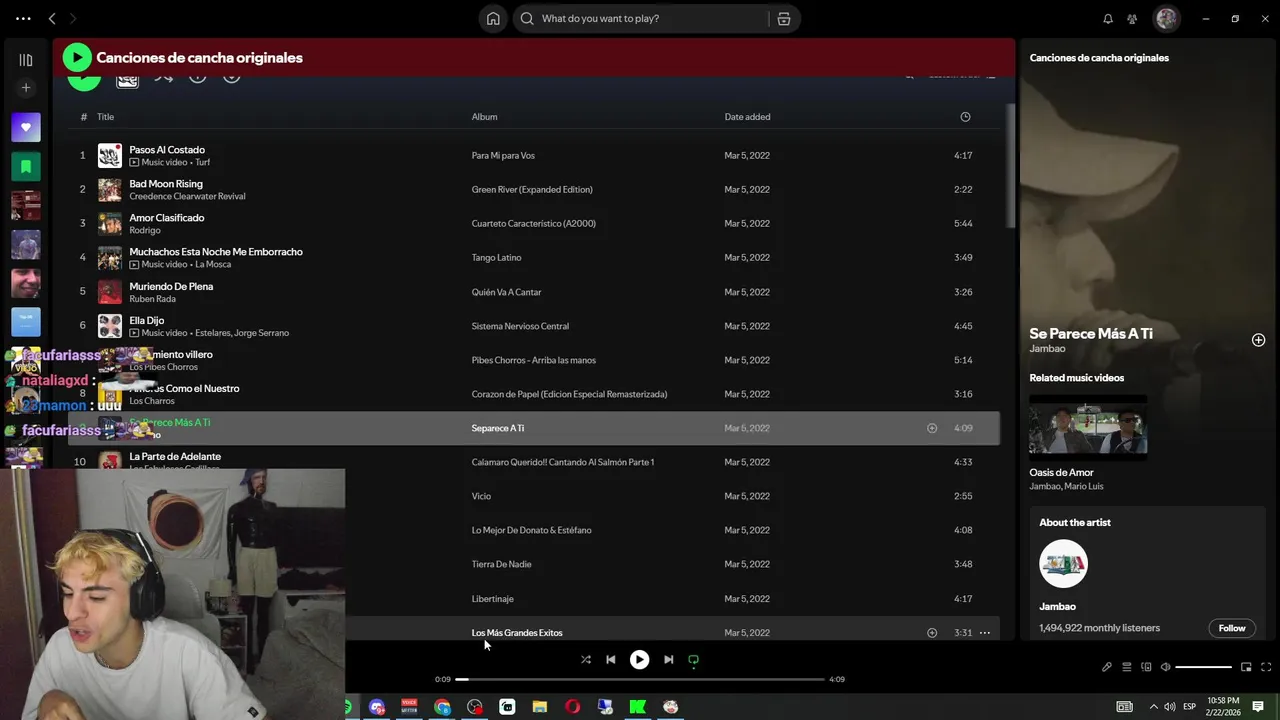Open the taskbar clock showing 10:58 PM
The width and height of the screenshot is (1280, 720).
1223,706
